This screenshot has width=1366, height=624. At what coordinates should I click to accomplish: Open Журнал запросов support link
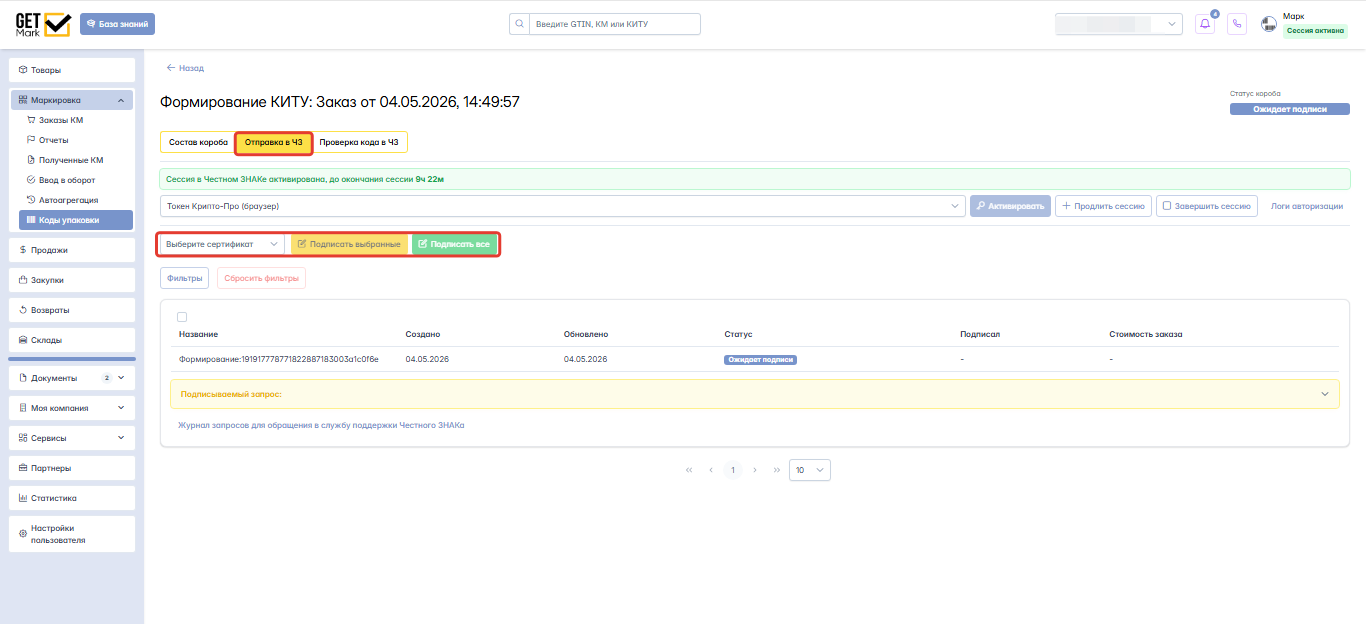[x=321, y=425]
